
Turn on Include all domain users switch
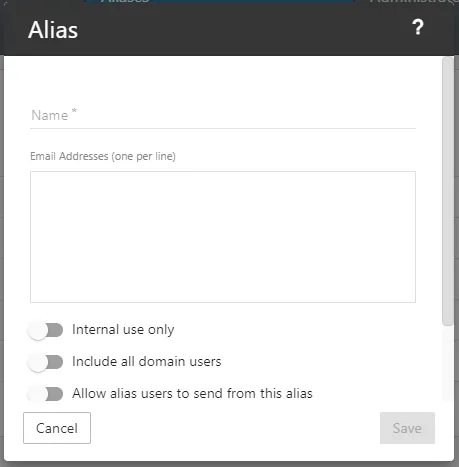pyautogui.click(x=45, y=362)
